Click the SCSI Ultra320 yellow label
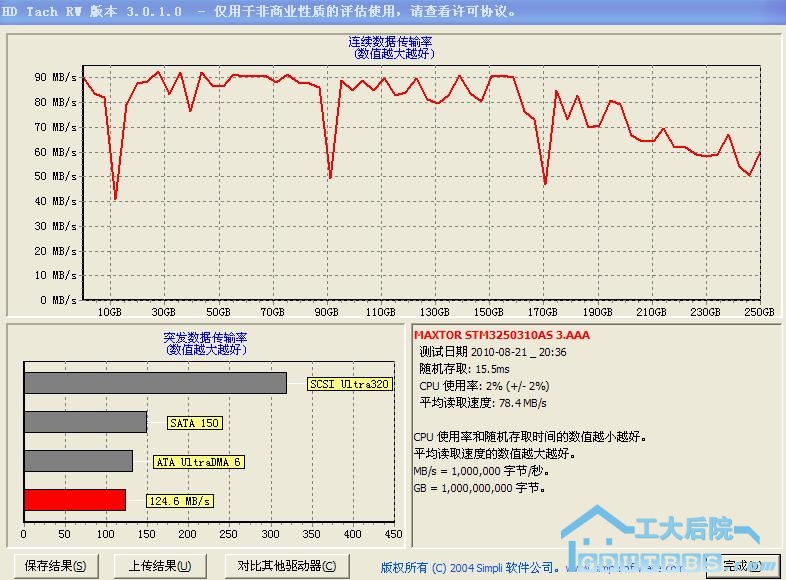786x580 pixels. point(350,384)
